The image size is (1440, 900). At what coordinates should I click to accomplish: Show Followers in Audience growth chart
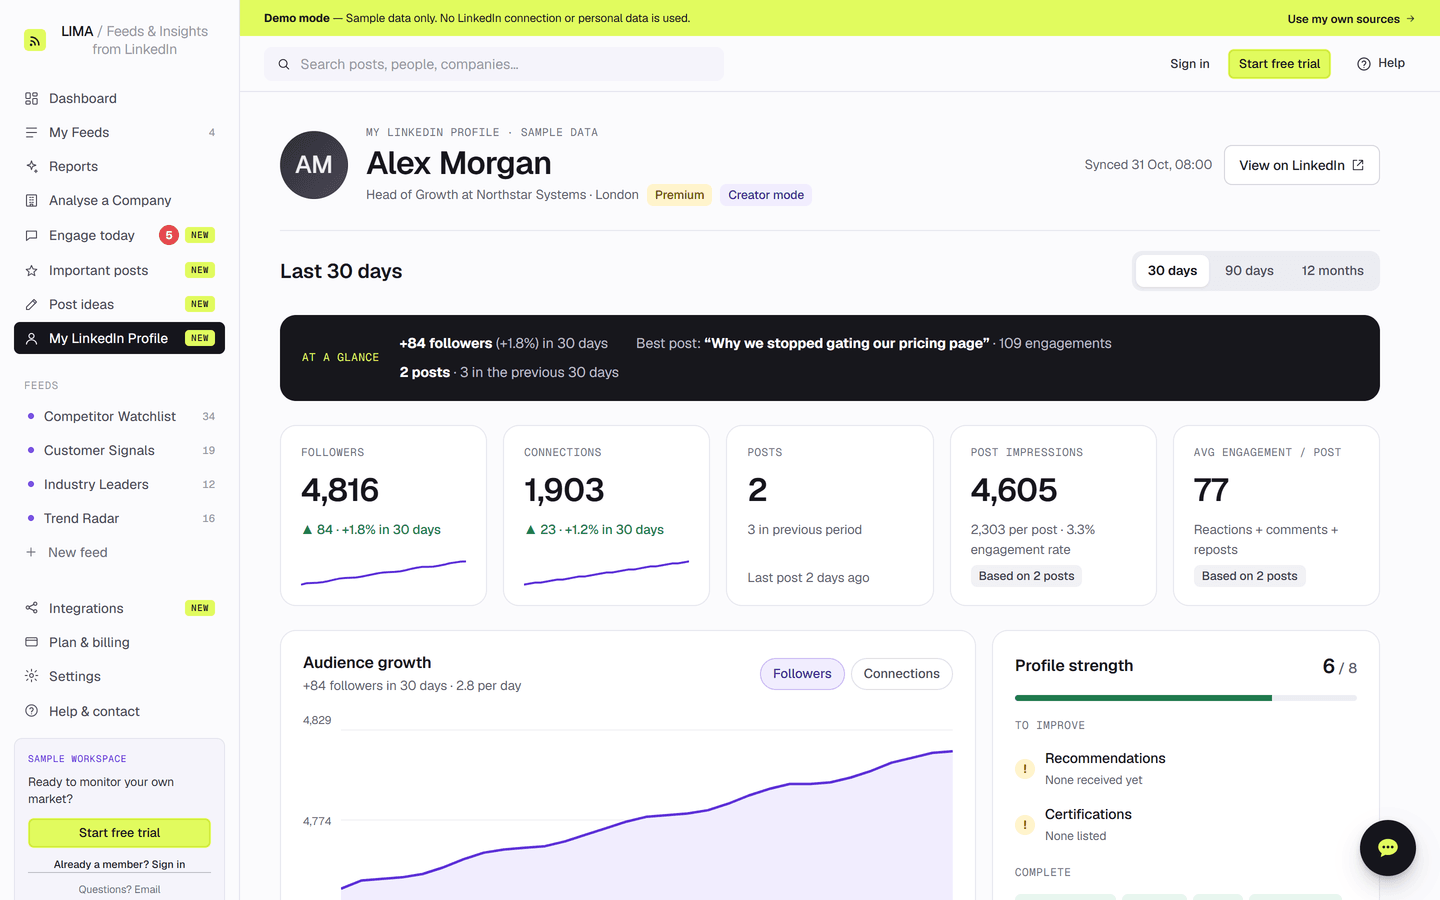tap(802, 674)
